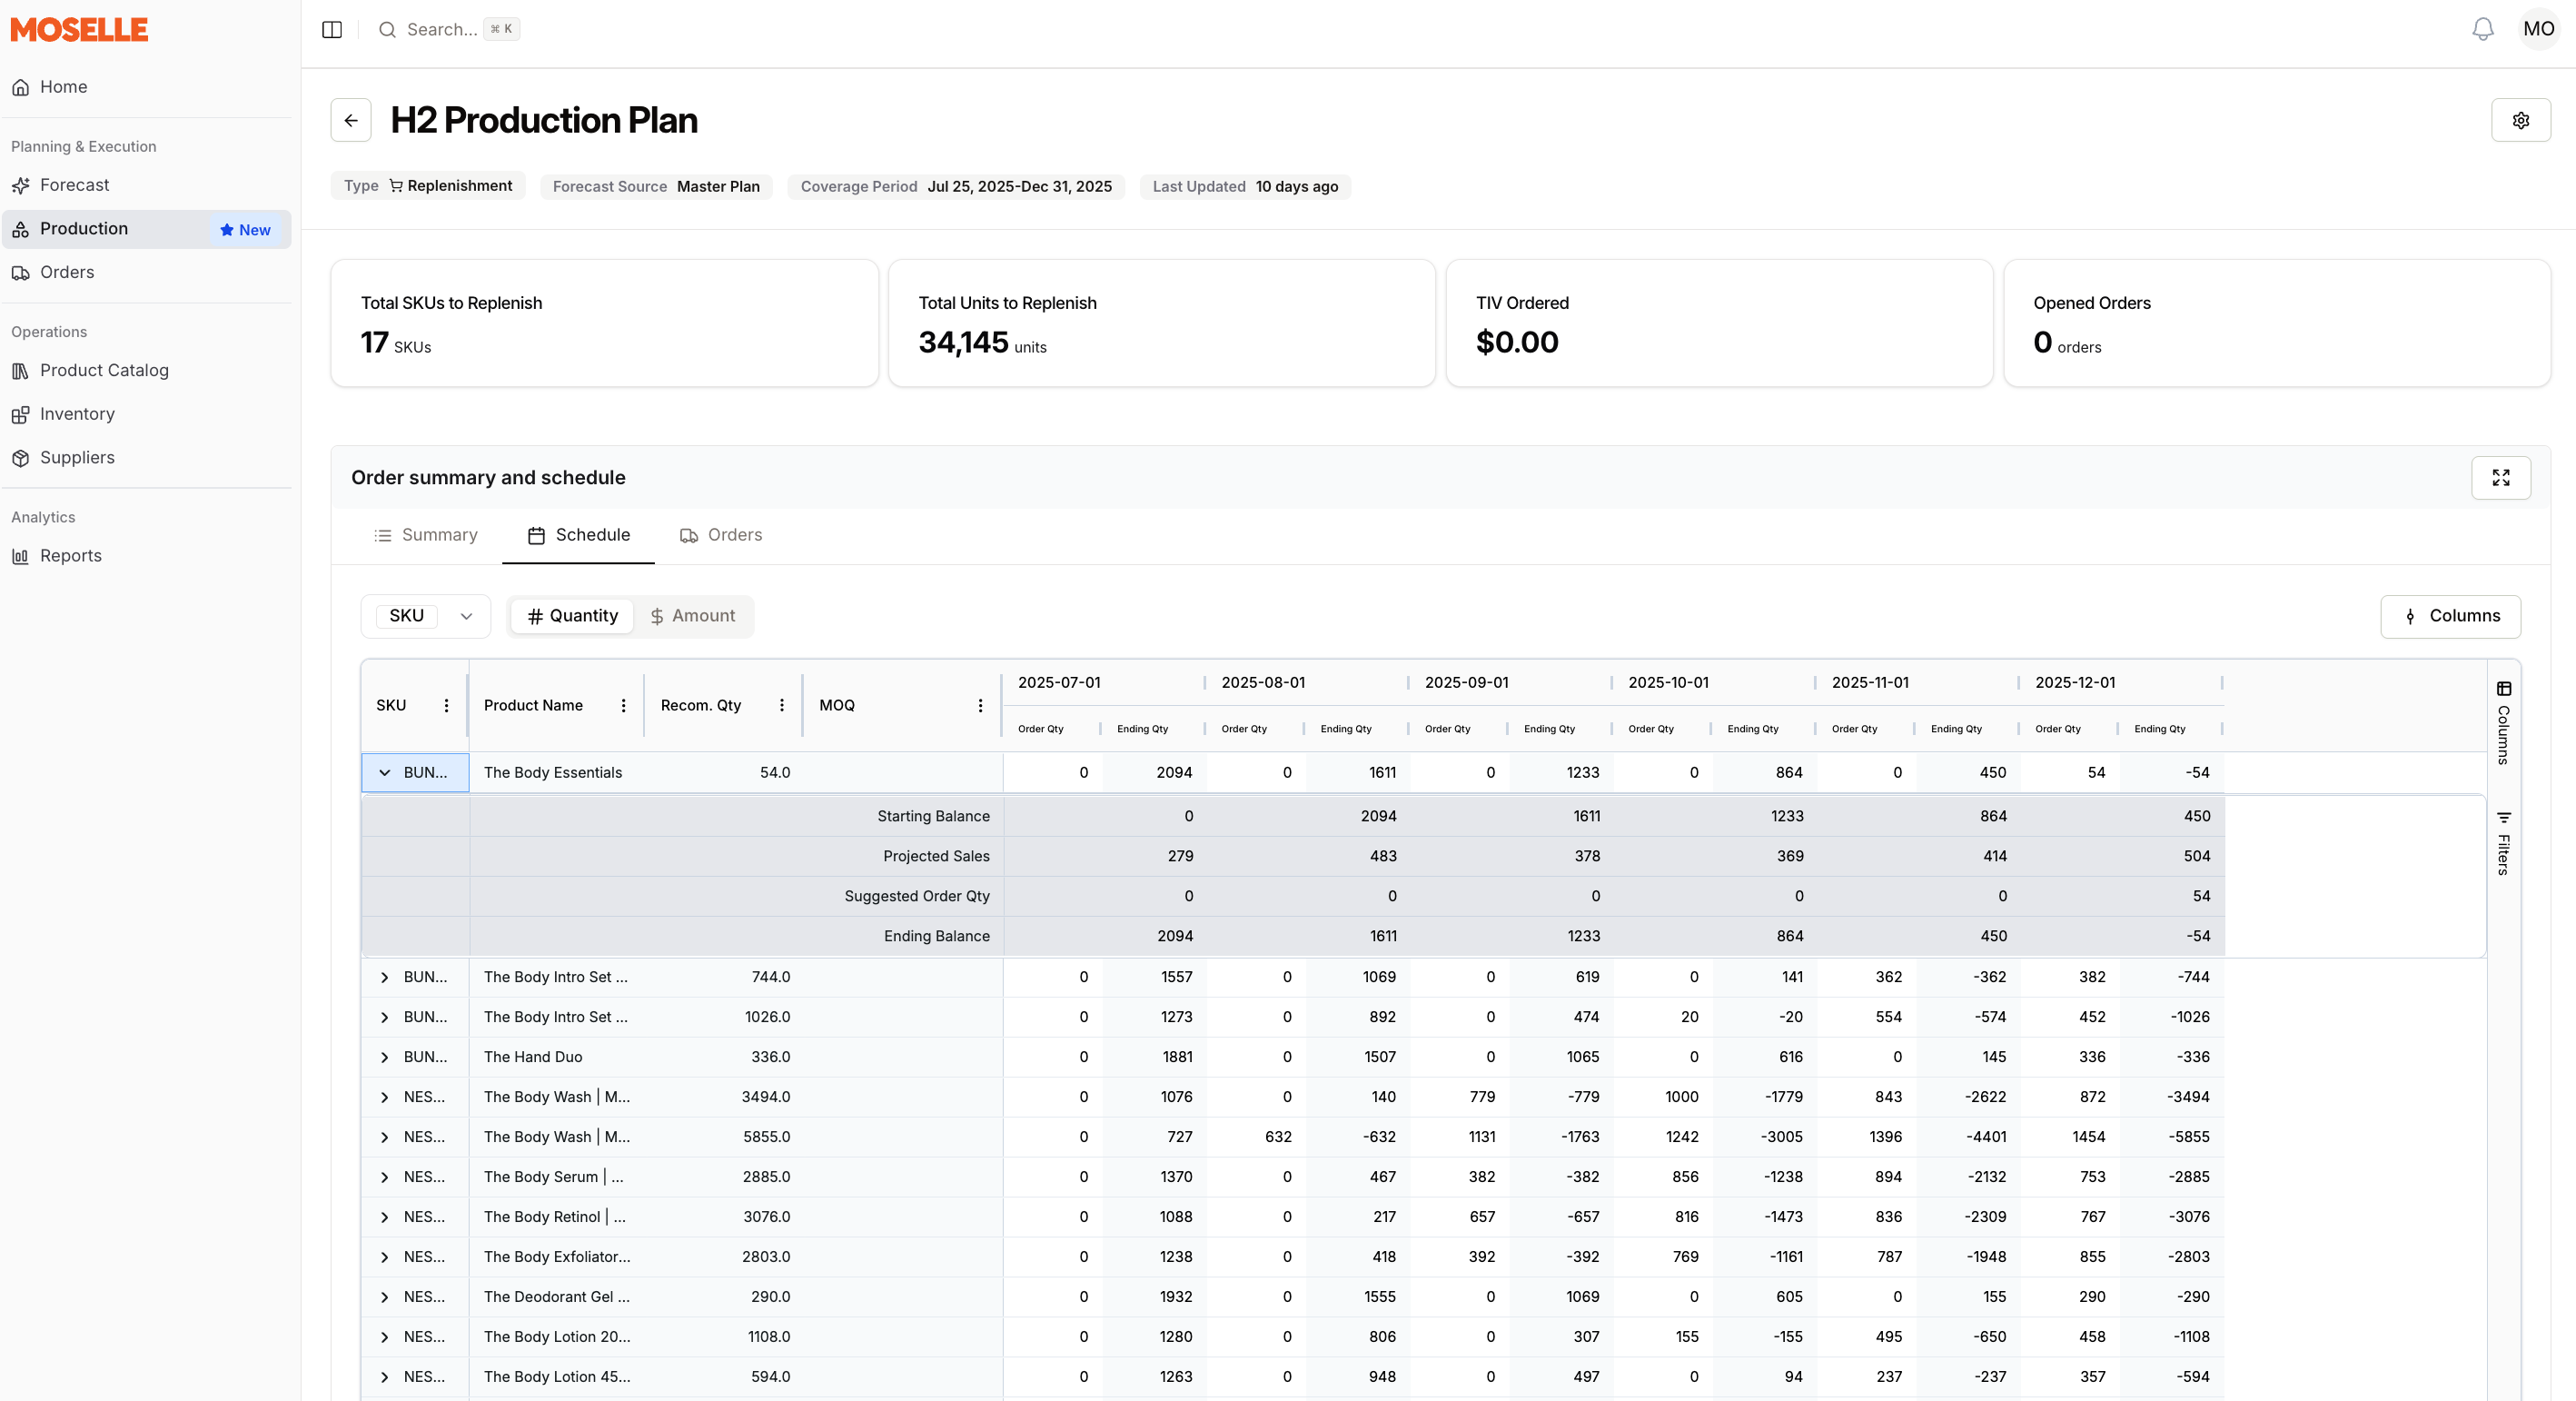Screen dimensions: 2576x1401
Task: Collapse The Body Essentials row
Action: pos(384,773)
